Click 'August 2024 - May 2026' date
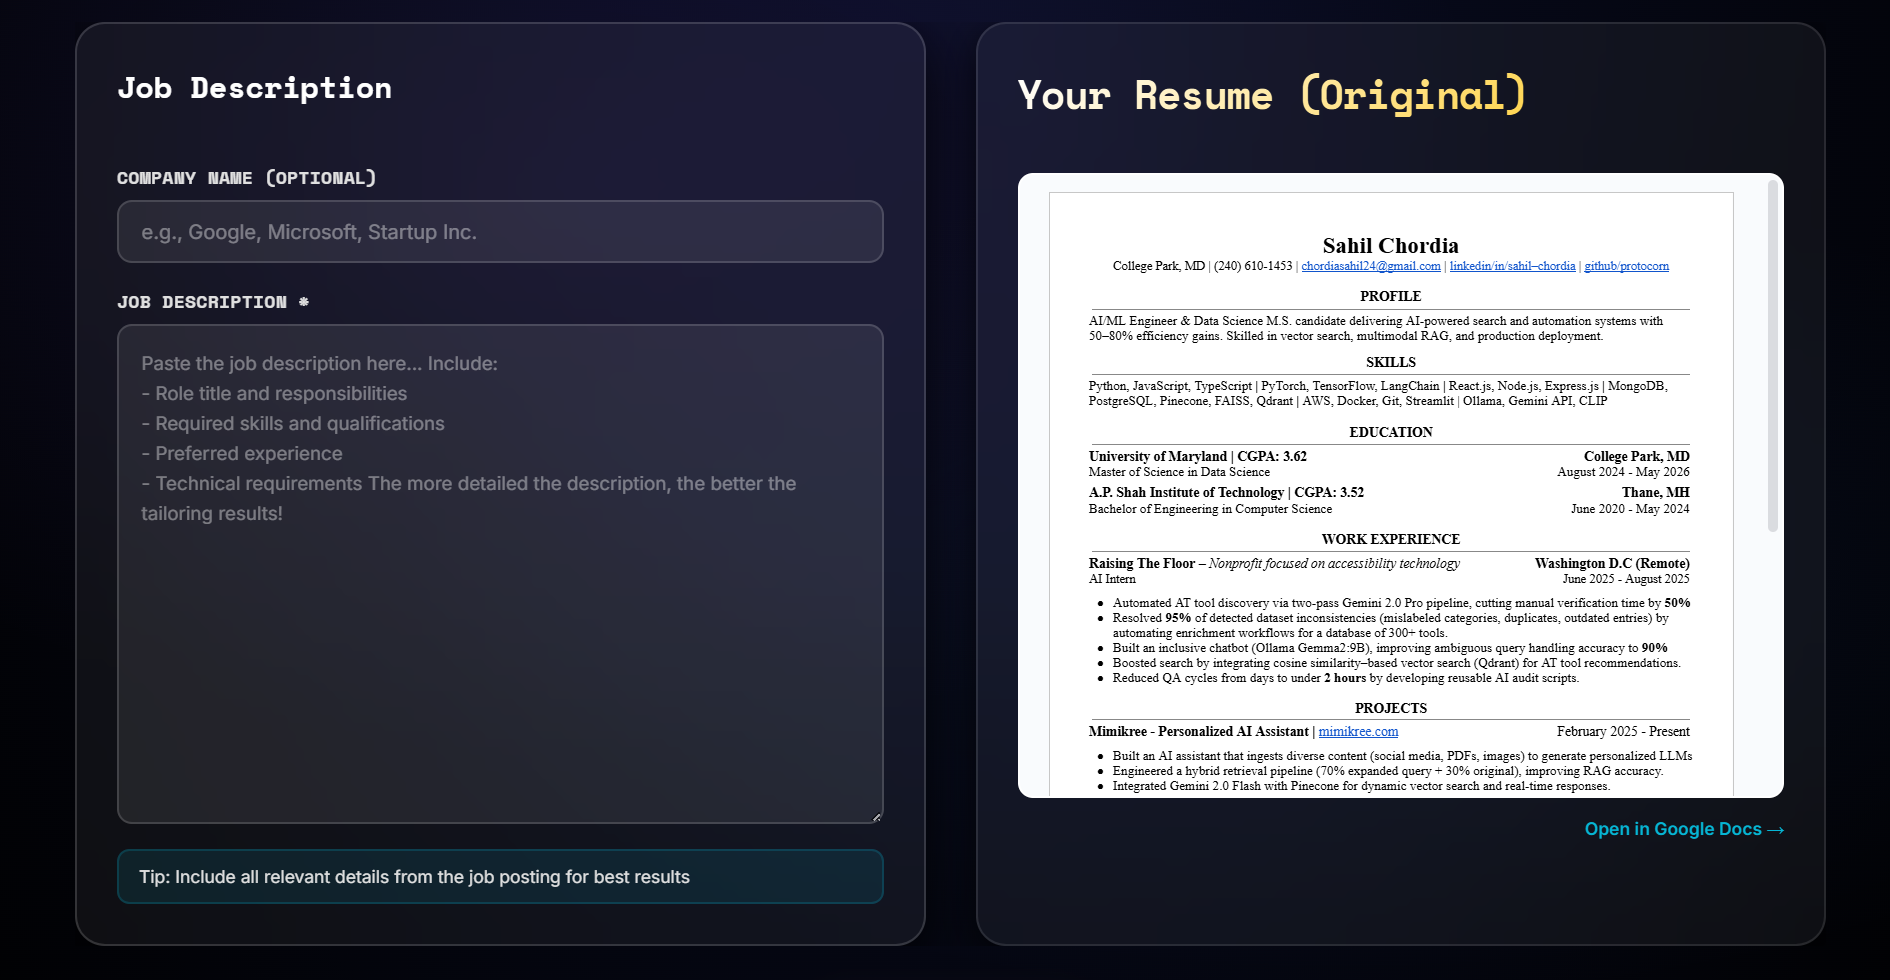1890x980 pixels. click(x=1623, y=472)
